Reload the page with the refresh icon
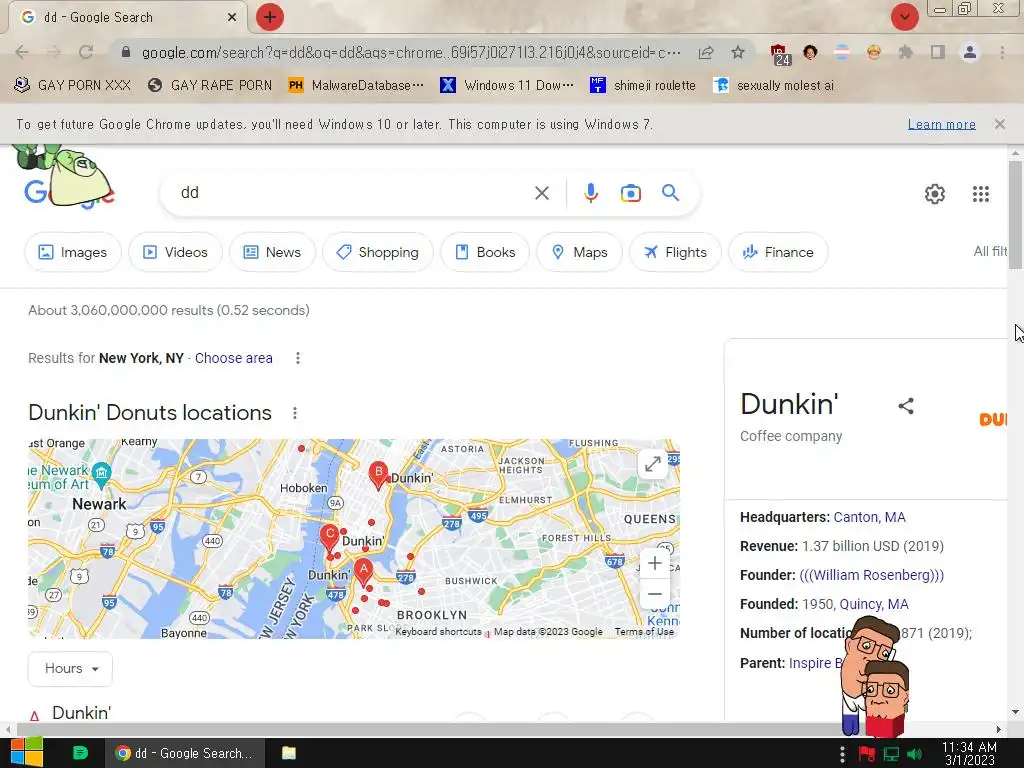 pos(86,52)
